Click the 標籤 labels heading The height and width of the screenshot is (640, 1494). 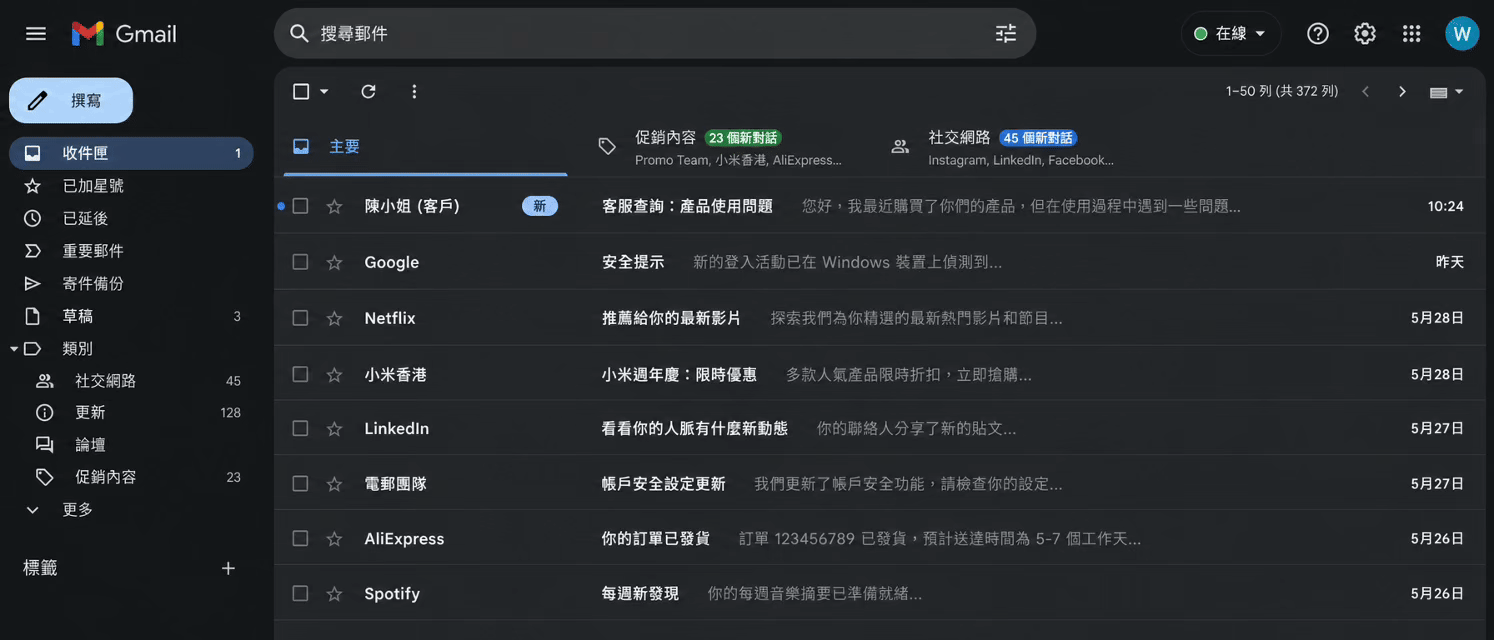40,568
